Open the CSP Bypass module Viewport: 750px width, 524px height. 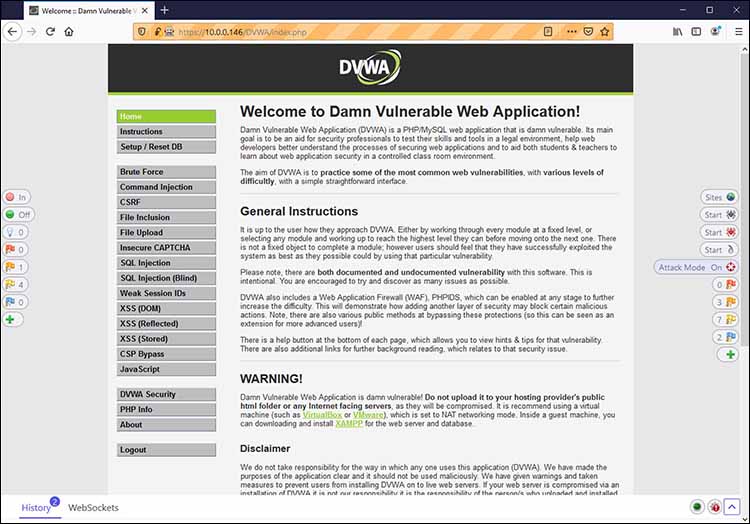click(166, 354)
